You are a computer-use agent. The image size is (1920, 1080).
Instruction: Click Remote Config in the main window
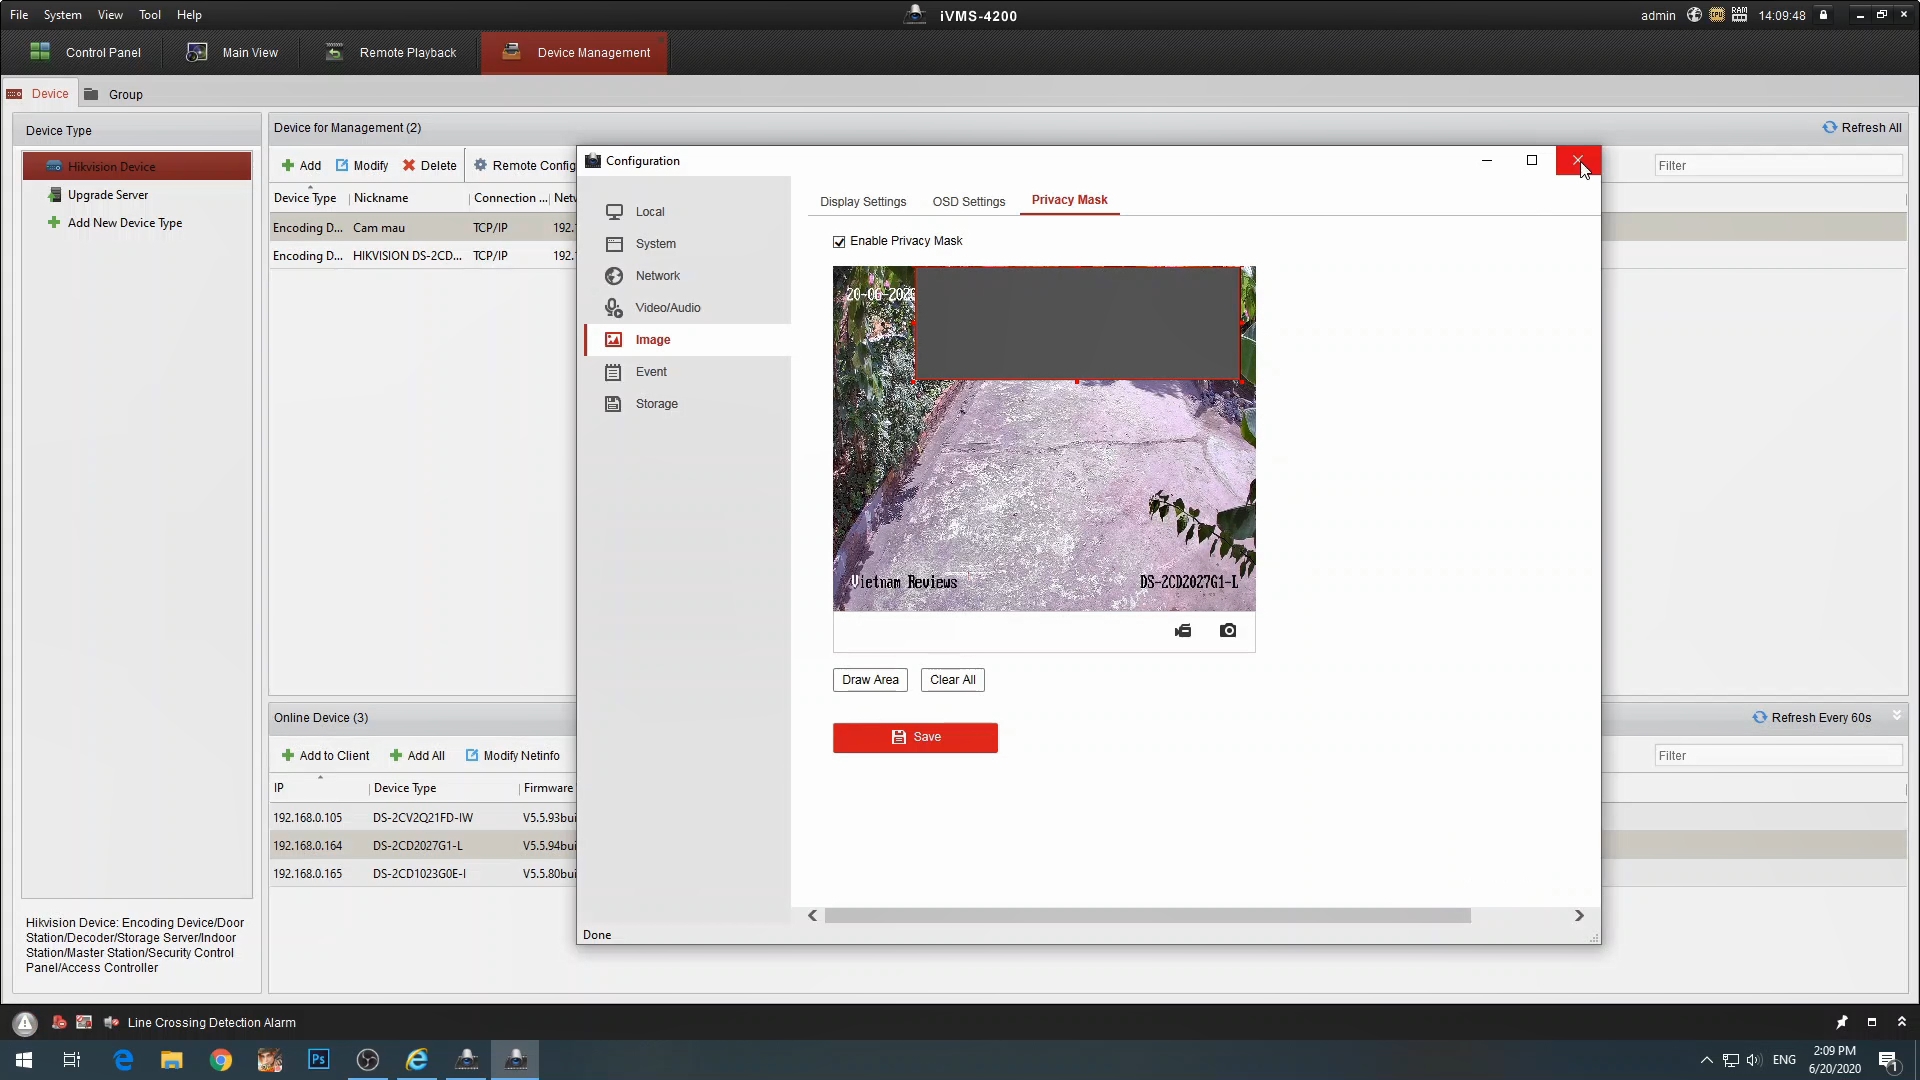point(525,166)
